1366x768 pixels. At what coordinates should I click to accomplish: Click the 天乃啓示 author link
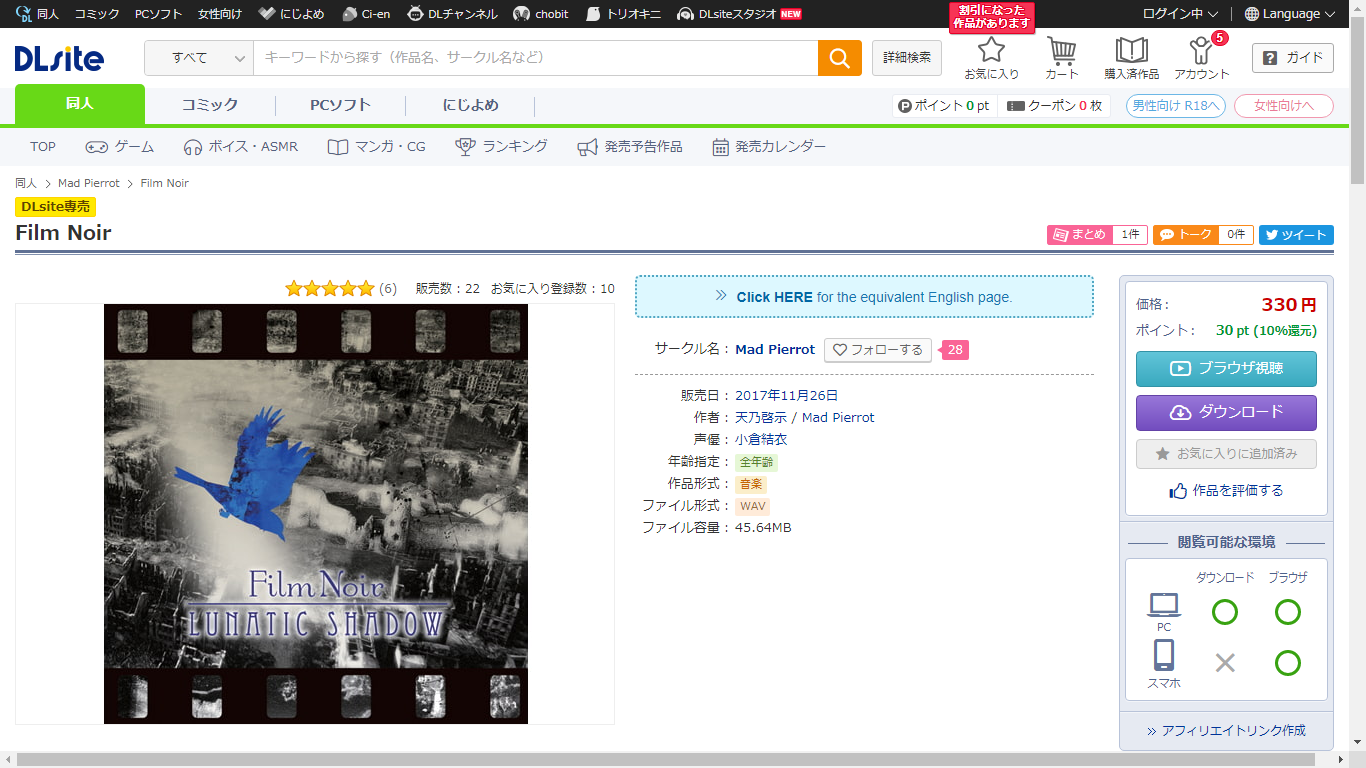761,418
